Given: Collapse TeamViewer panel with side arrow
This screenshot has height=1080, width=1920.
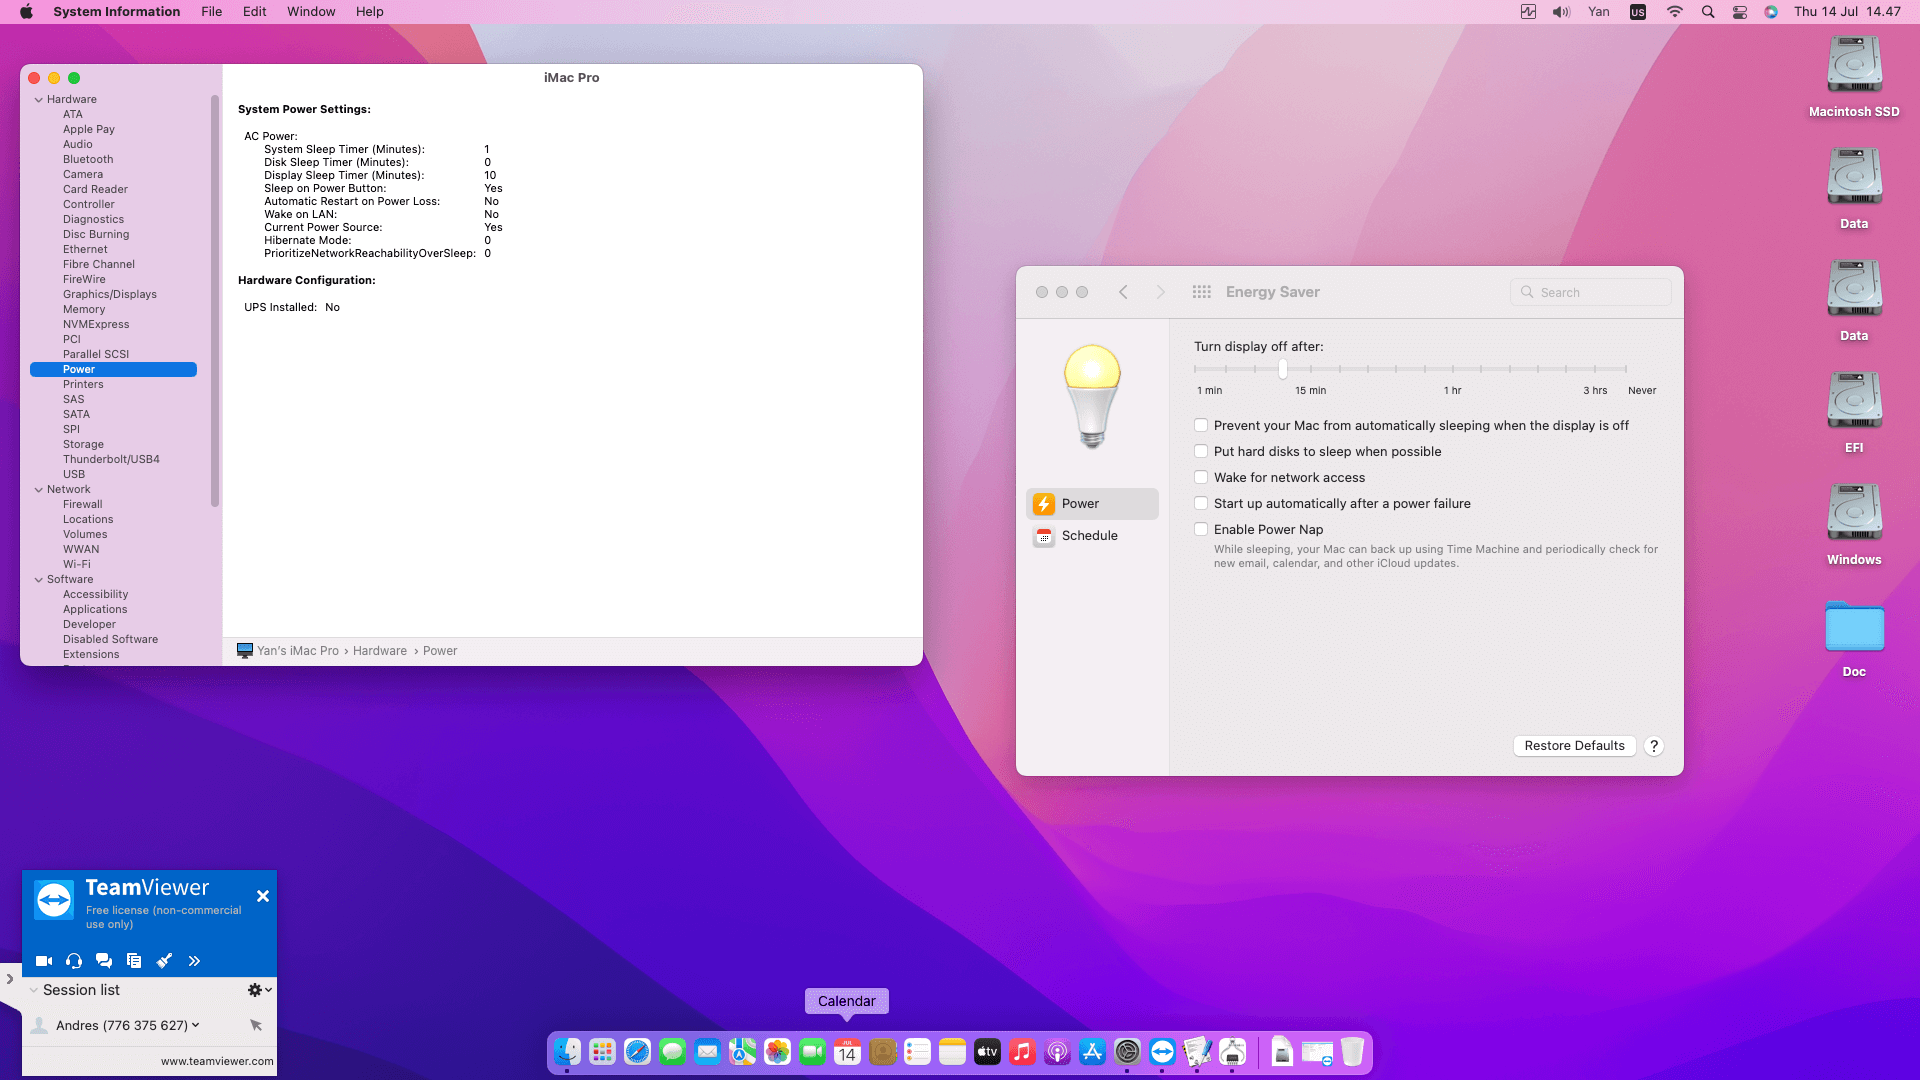Looking at the screenshot, I should click(x=10, y=979).
